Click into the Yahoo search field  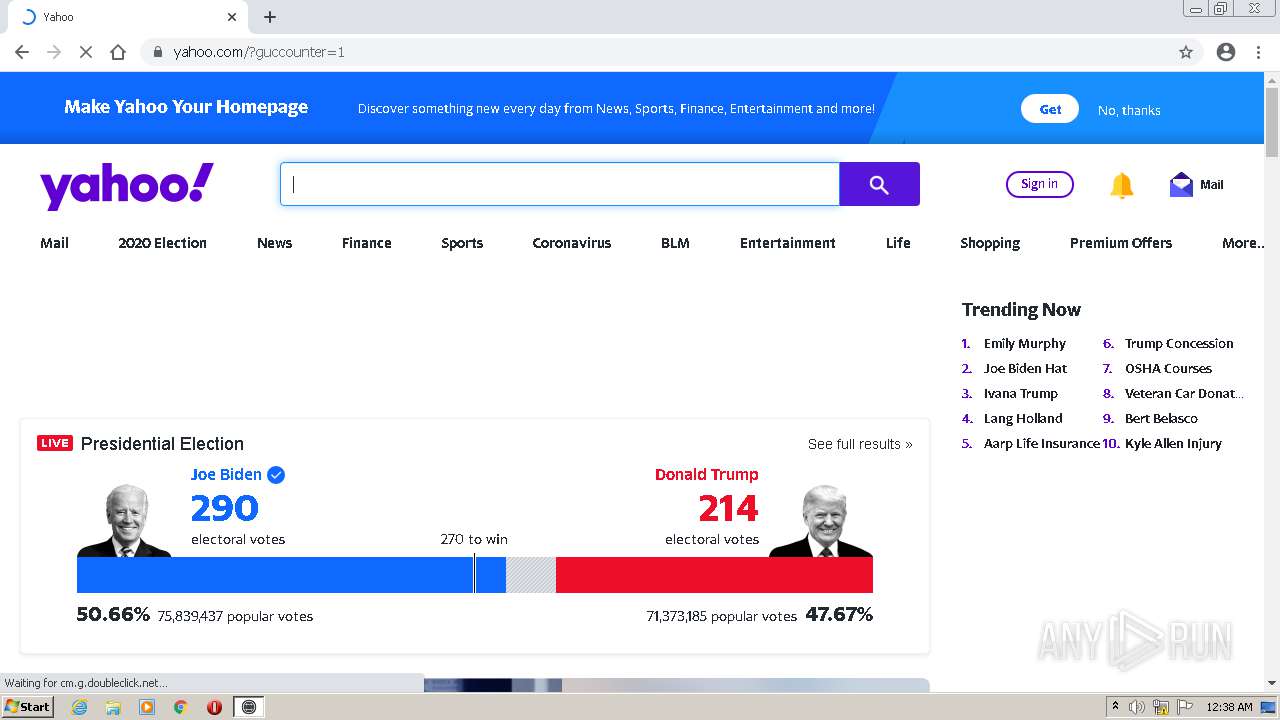[x=560, y=184]
